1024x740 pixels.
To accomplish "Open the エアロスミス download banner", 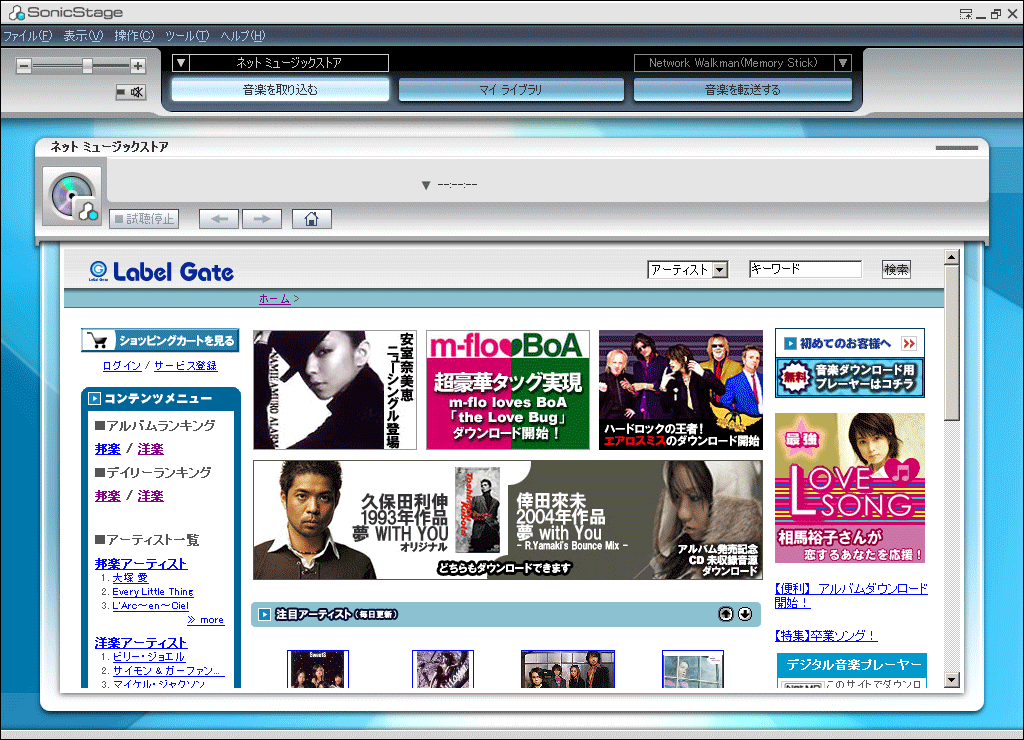I will tap(681, 390).
